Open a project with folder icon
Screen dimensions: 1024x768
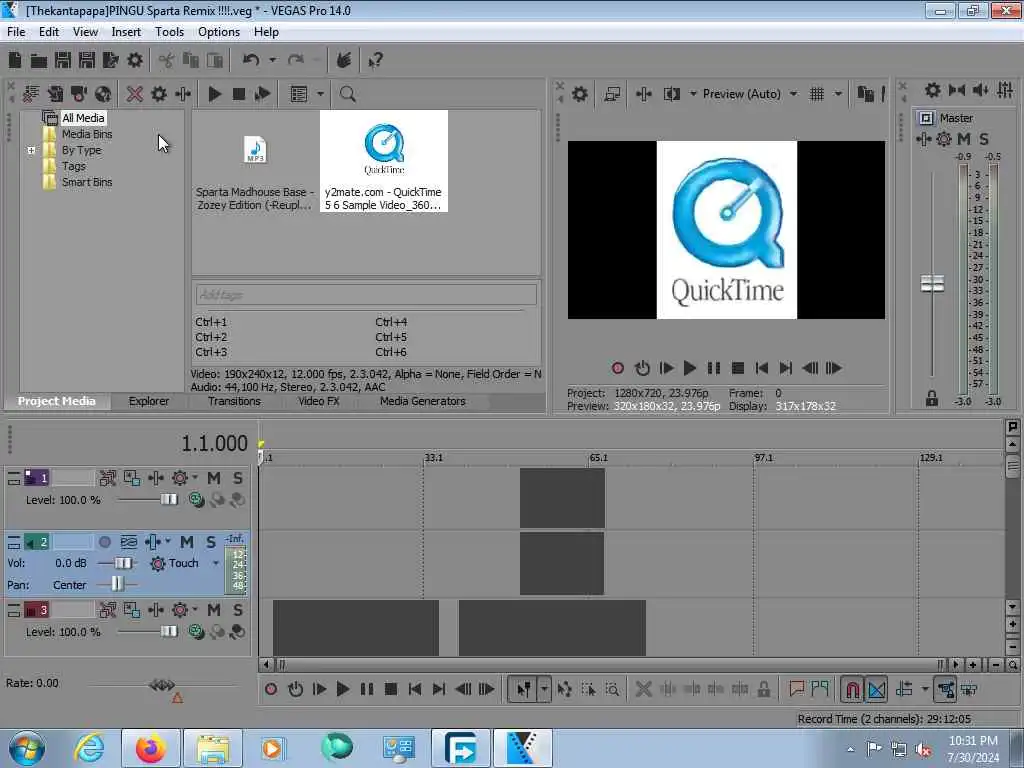click(39, 61)
